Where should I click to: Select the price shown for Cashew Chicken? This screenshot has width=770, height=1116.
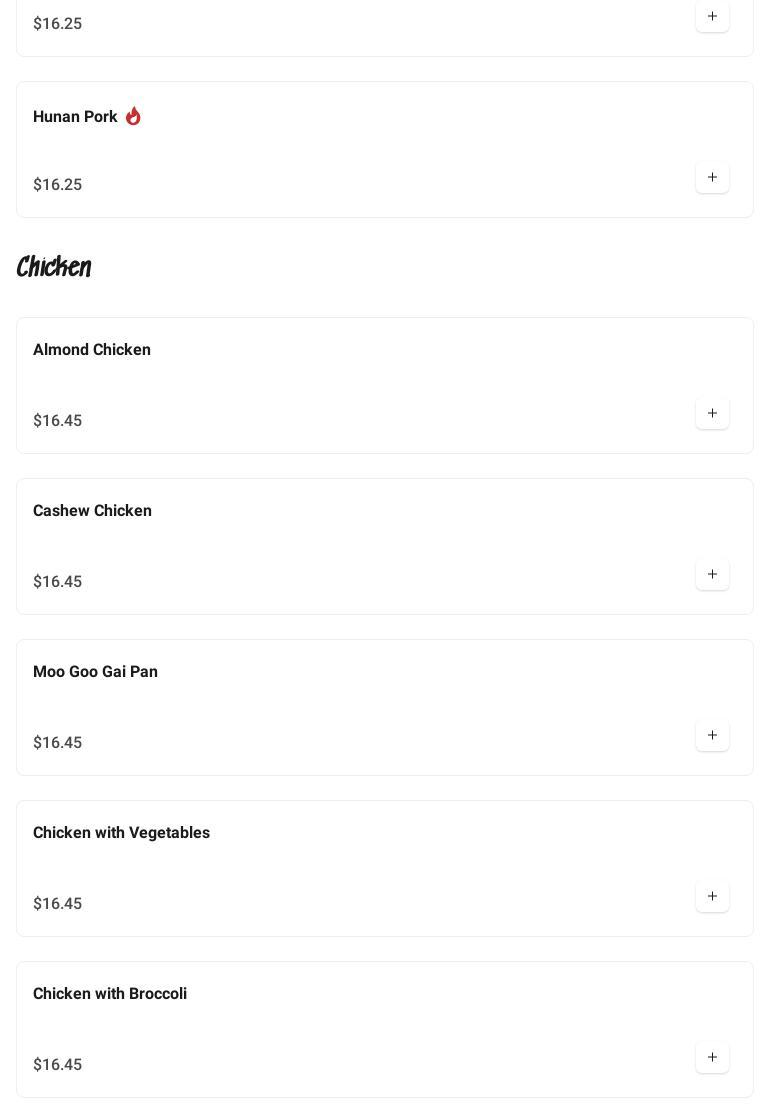(57, 582)
